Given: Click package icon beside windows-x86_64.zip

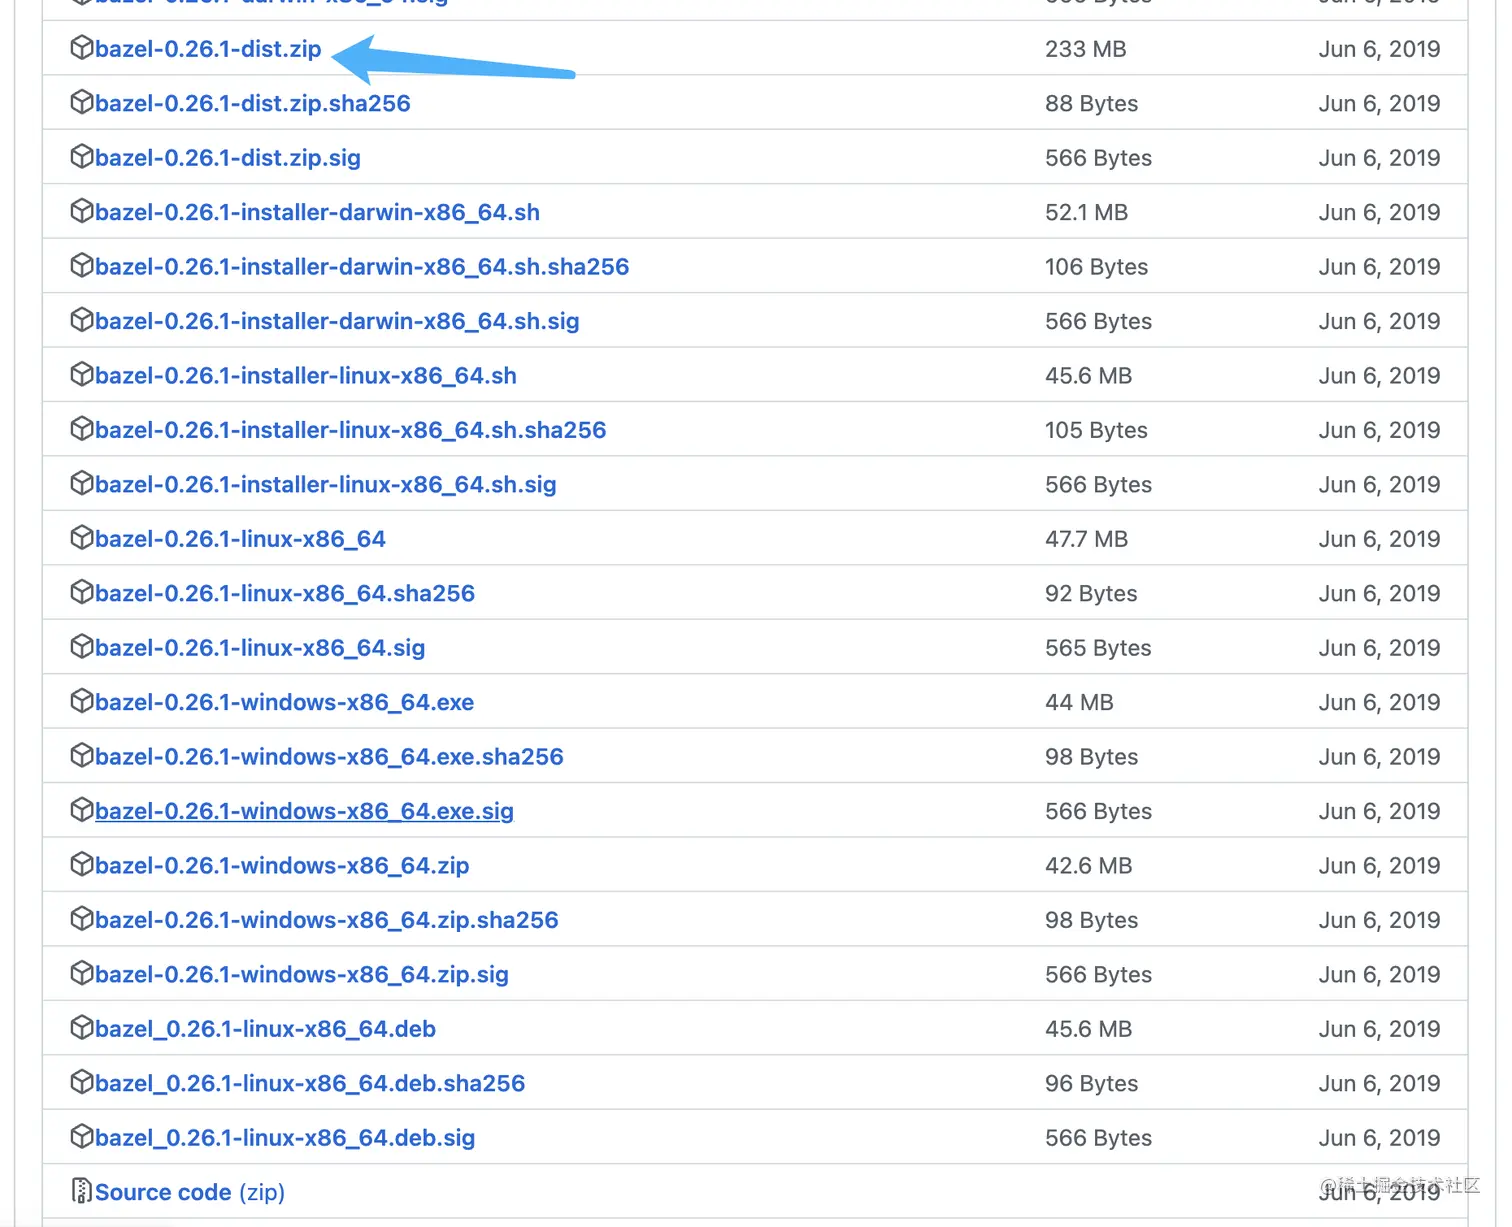Looking at the screenshot, I should click(81, 865).
